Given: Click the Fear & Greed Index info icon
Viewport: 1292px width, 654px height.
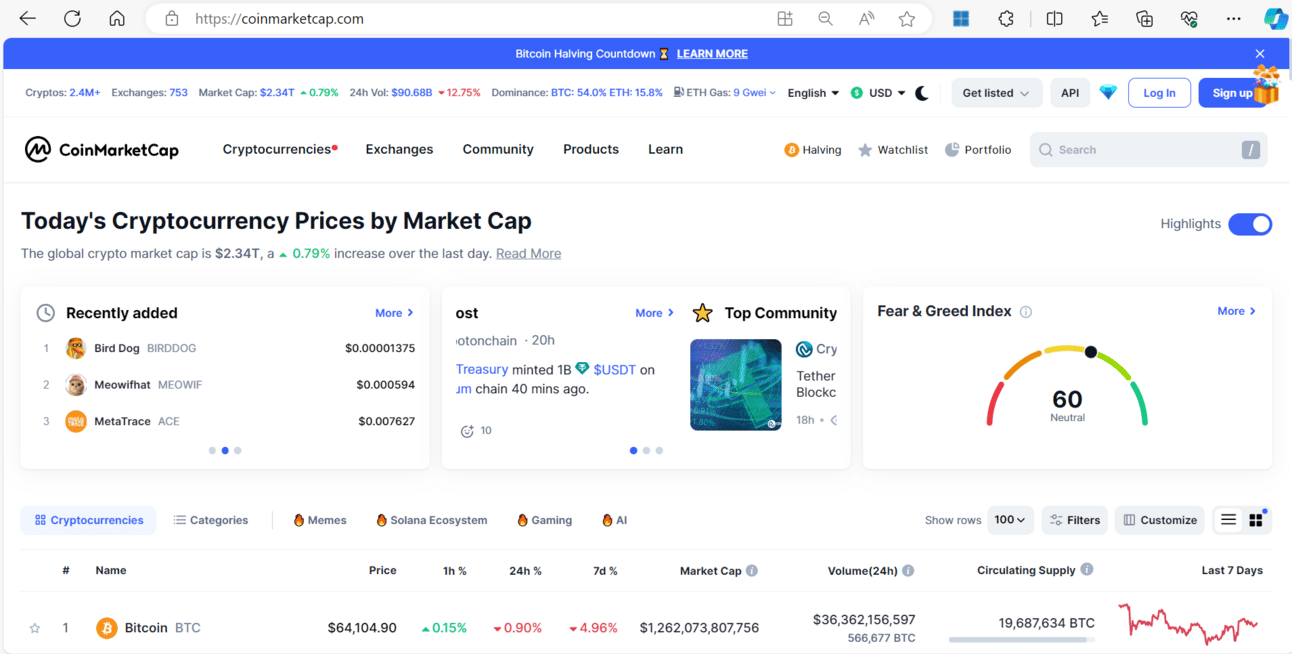Looking at the screenshot, I should [1025, 312].
